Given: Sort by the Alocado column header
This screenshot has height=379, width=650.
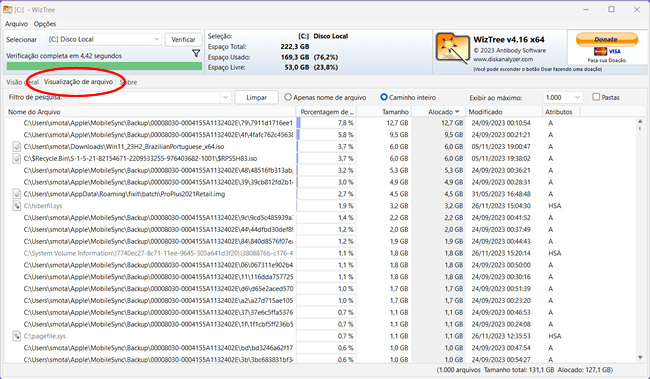Looking at the screenshot, I should click(x=439, y=112).
